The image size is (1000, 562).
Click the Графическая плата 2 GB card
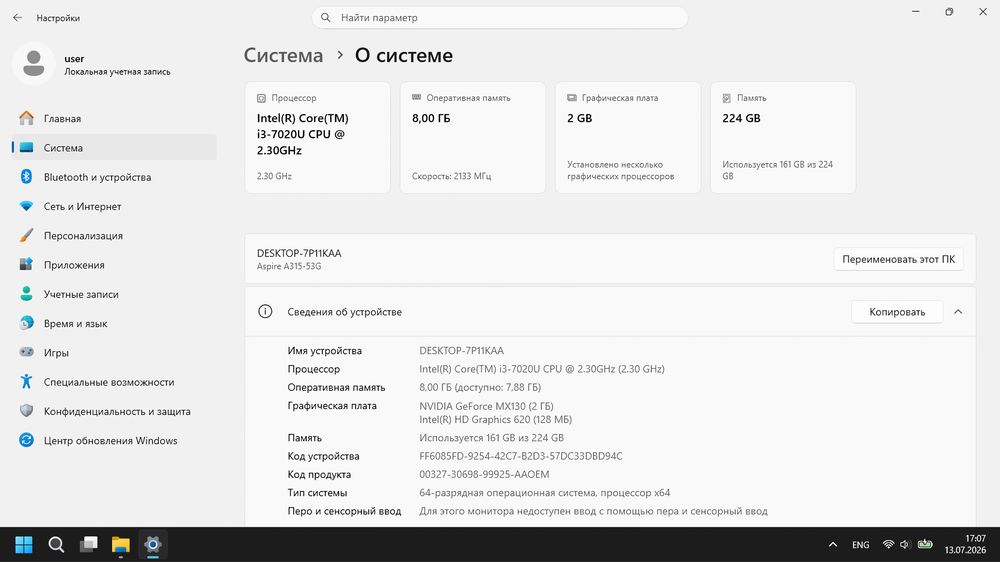628,137
